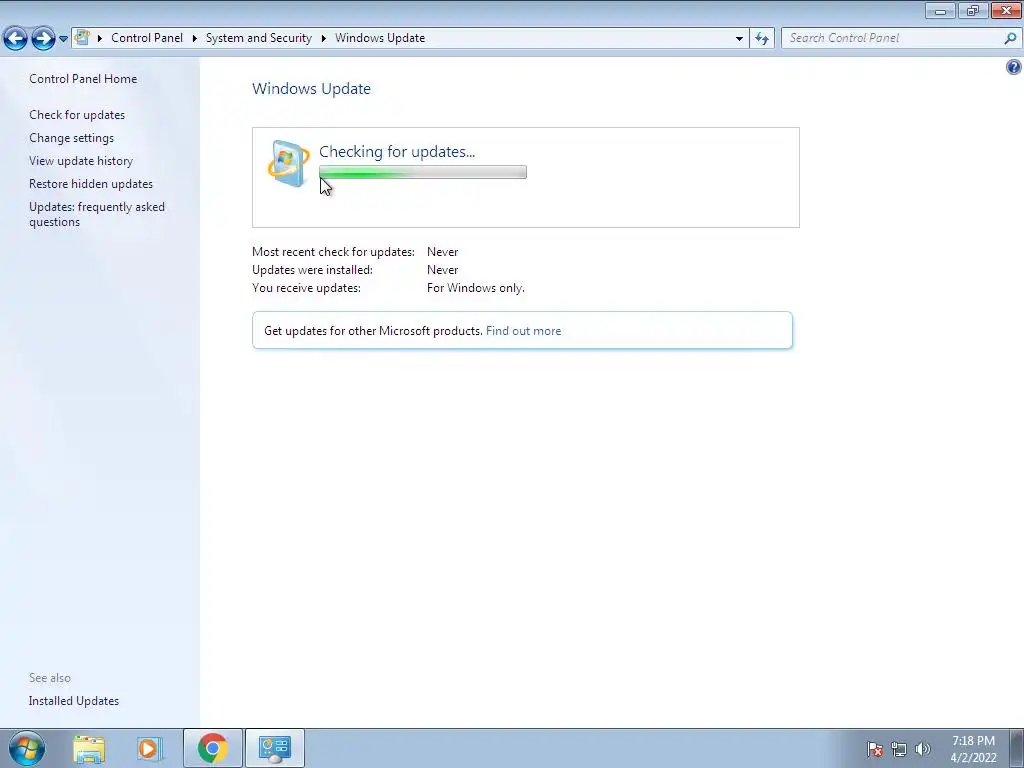
Task: Open Updates: frequently asked questions
Action: [x=97, y=214]
